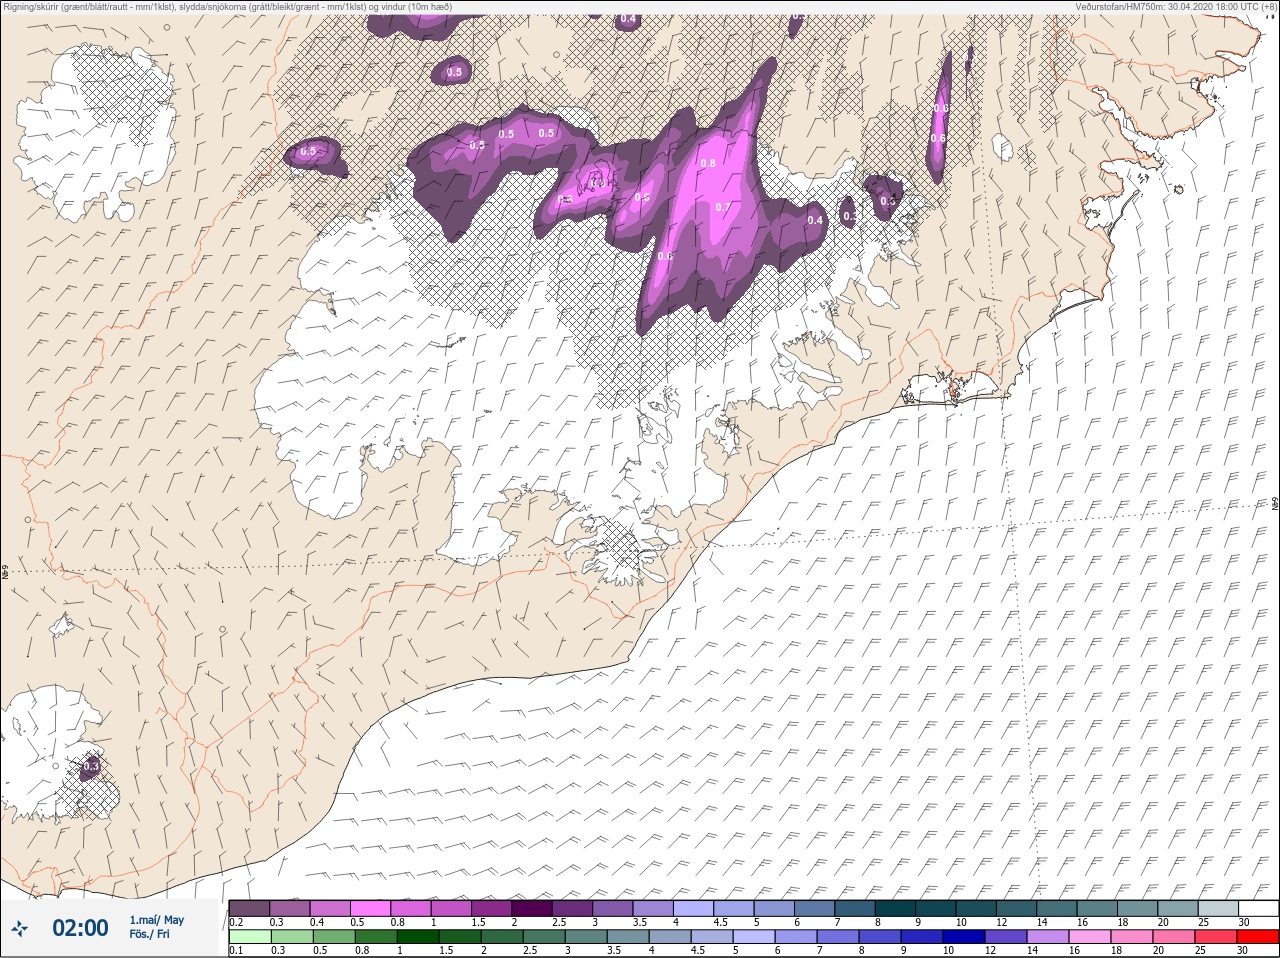Screen dimensions: 1280x958
Task: Pick the lower legend swatch between 3 and 3.5
Action: pyautogui.click(x=586, y=937)
